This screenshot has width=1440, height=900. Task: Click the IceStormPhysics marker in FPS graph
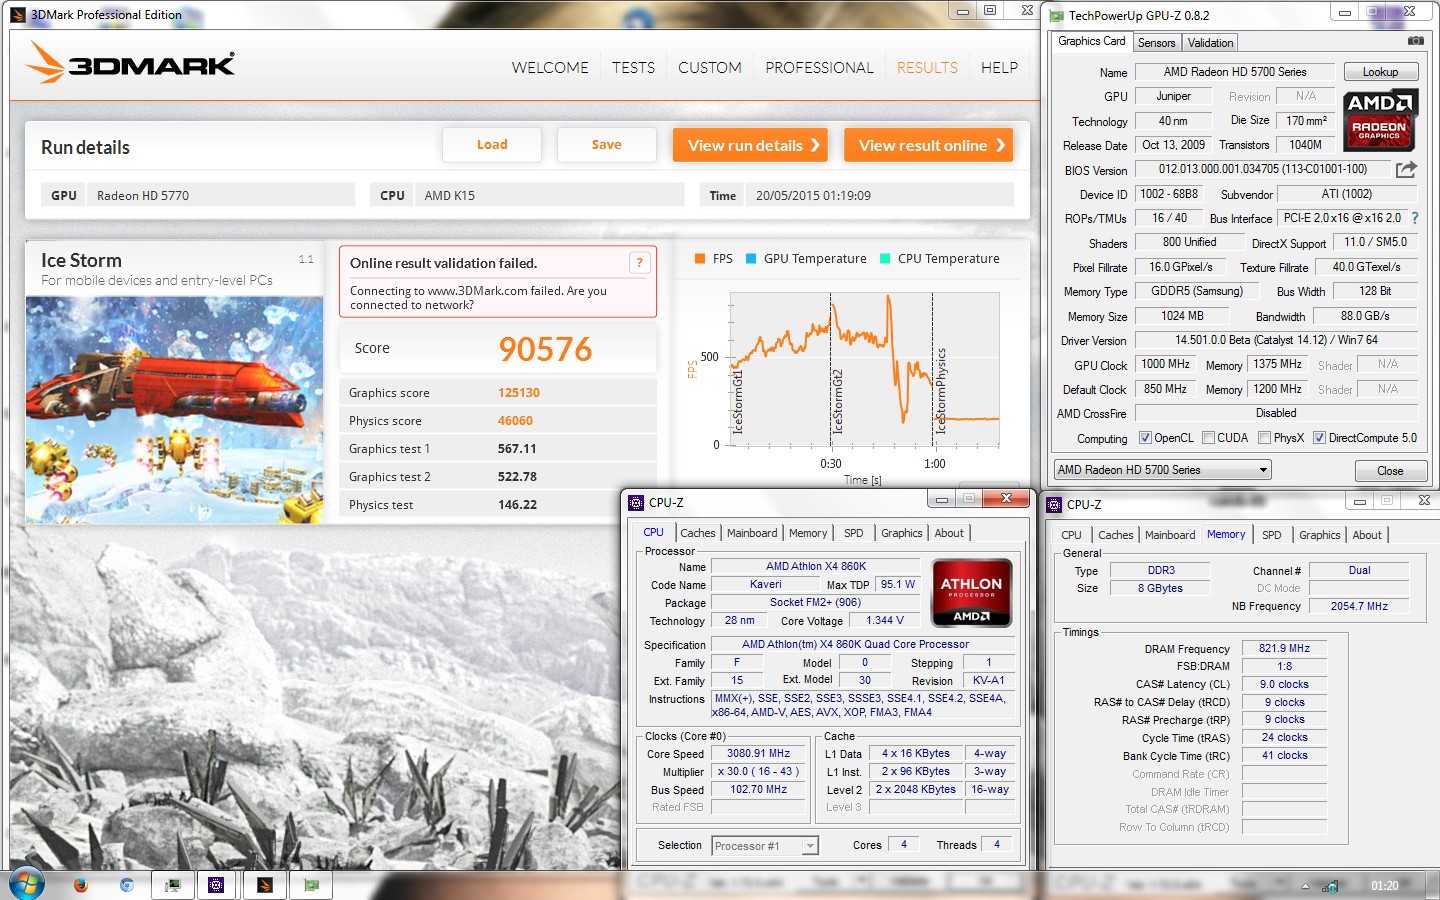(x=939, y=392)
